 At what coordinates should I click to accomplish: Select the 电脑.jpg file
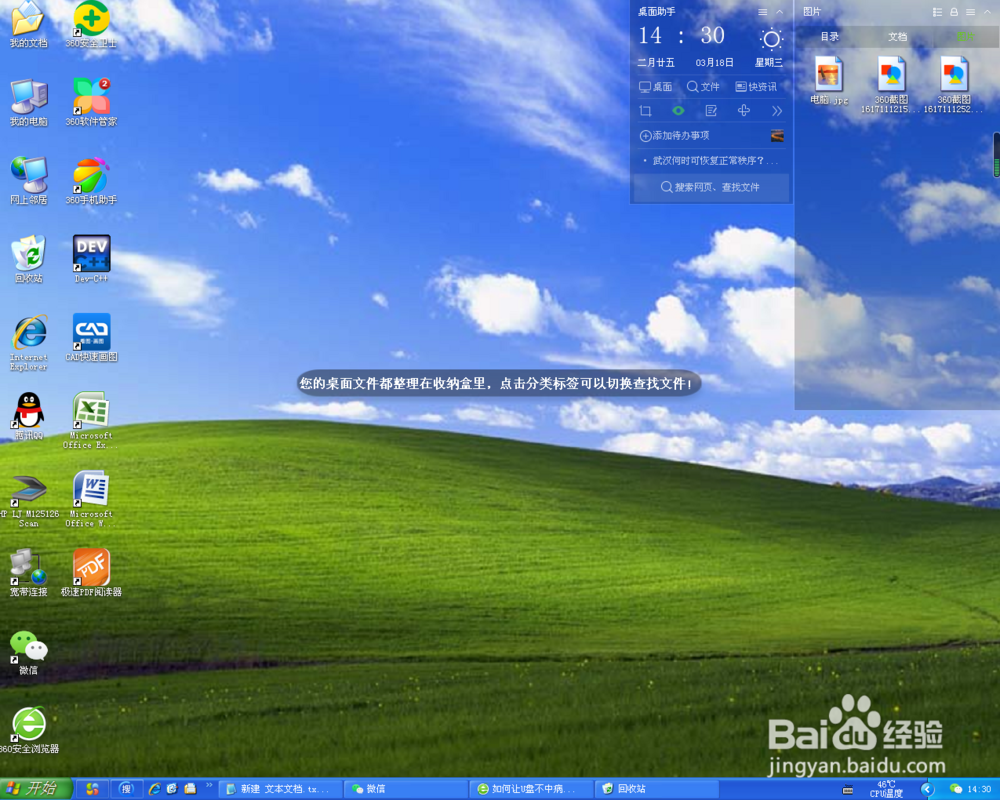829,80
